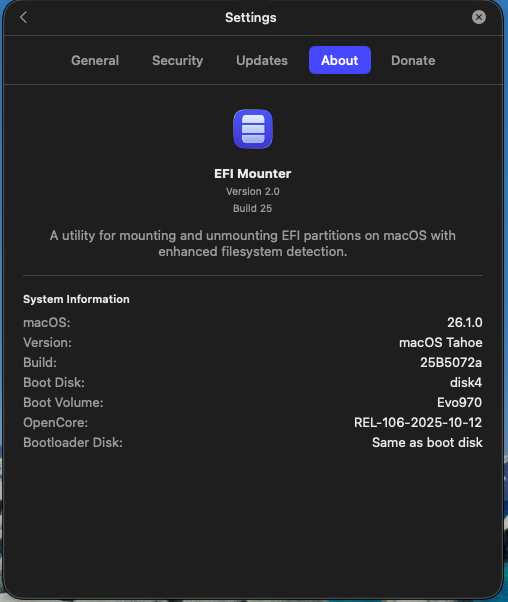This screenshot has height=602, width=508.
Task: Open the Donate tab
Action: click(x=413, y=60)
